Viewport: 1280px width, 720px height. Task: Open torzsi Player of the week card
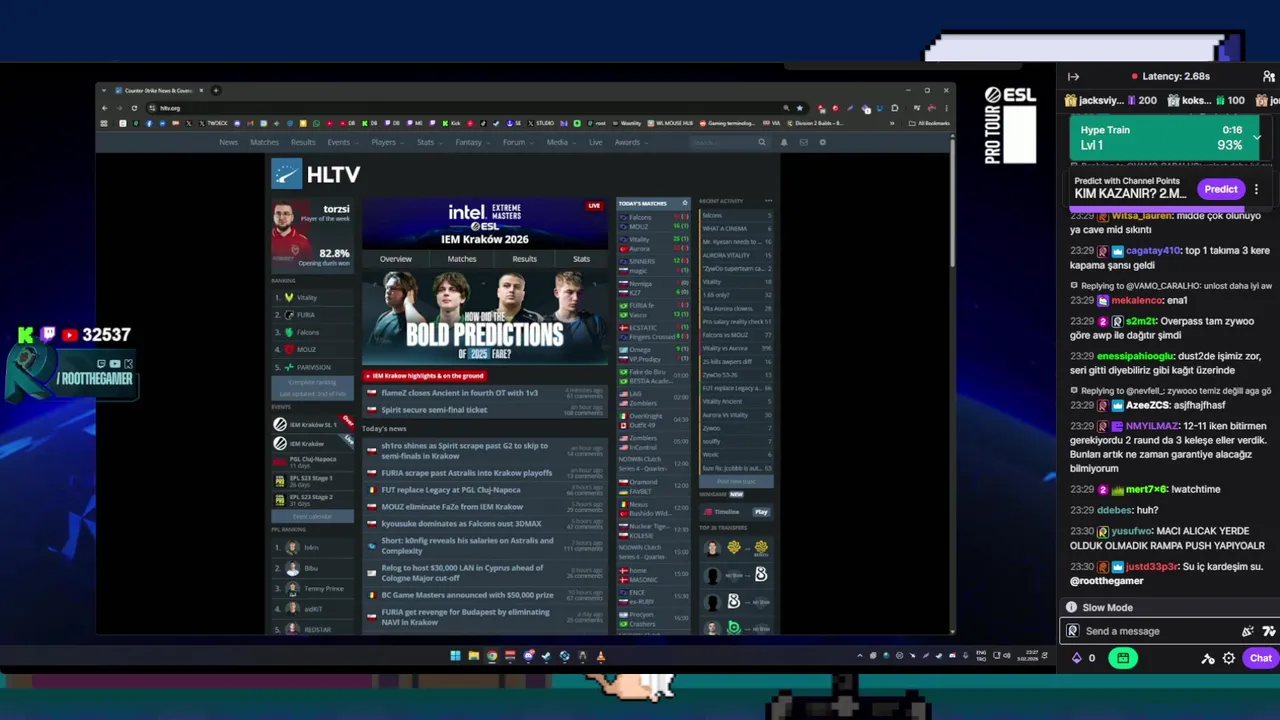(311, 234)
